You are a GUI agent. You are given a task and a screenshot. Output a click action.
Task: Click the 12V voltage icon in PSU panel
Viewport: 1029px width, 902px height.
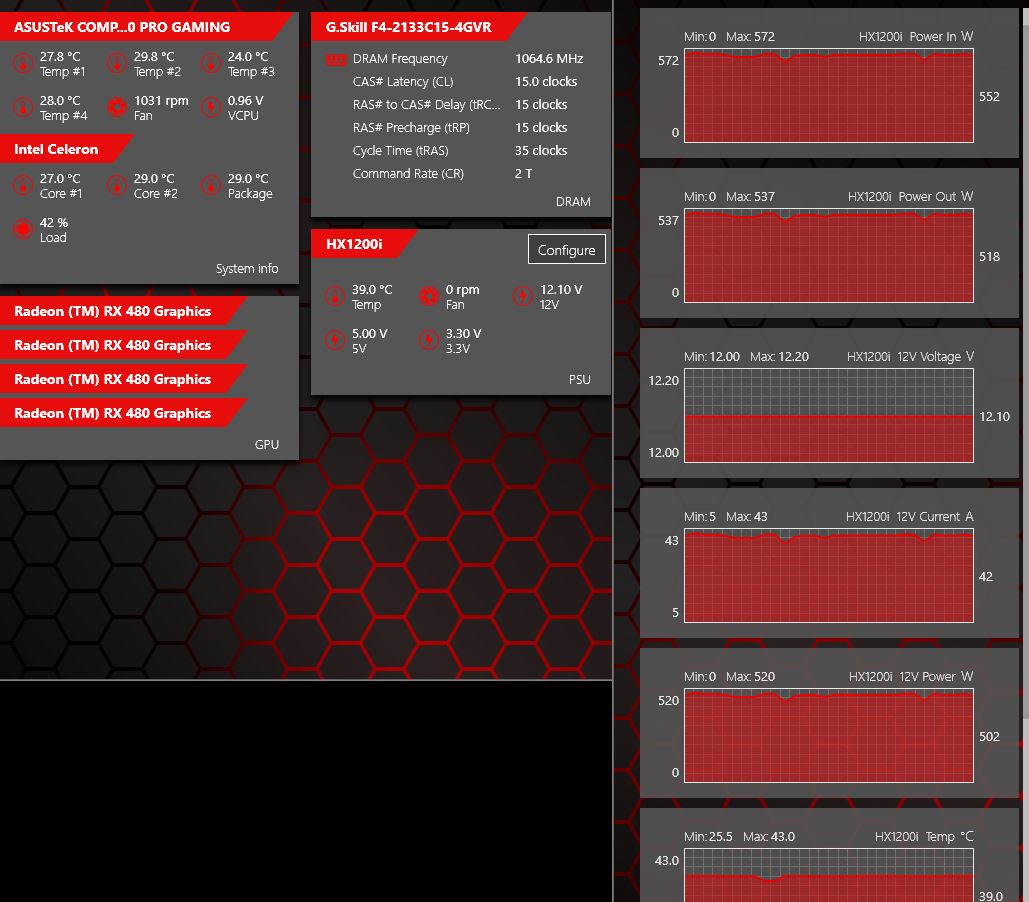[523, 297]
